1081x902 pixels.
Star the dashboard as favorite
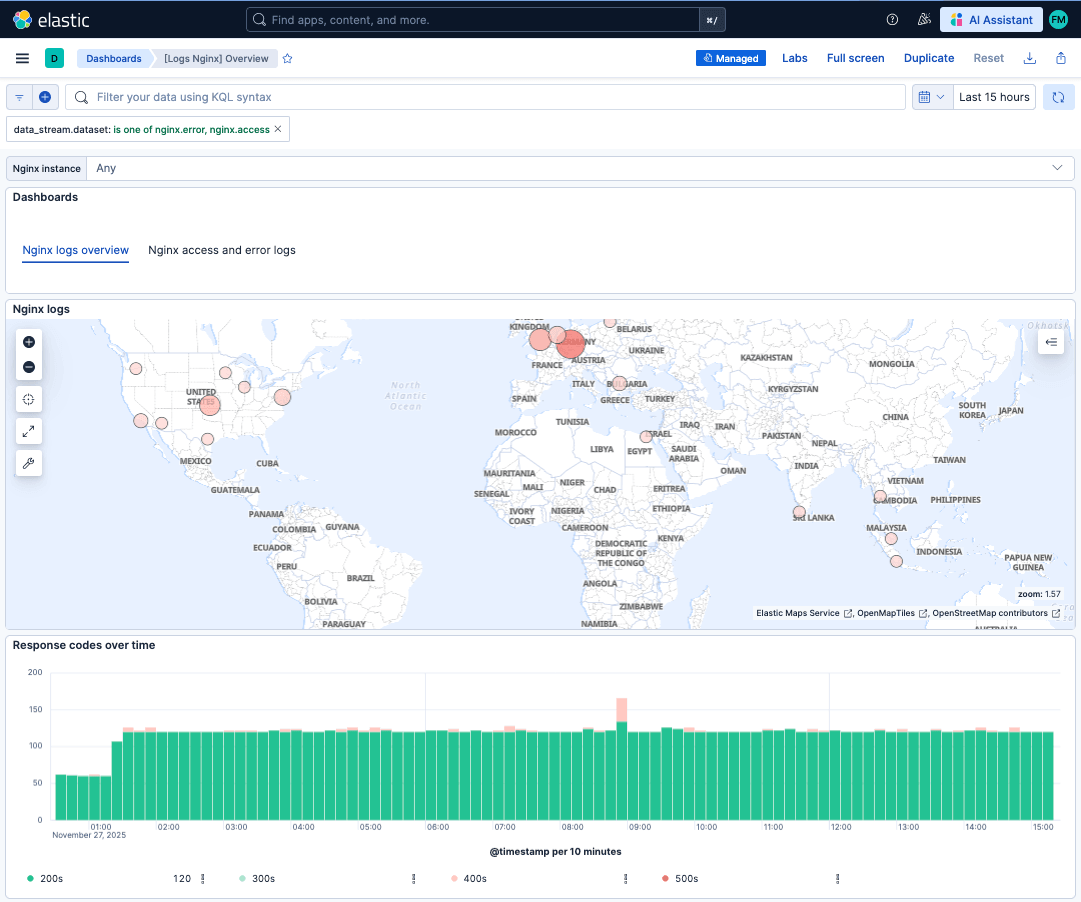point(287,59)
